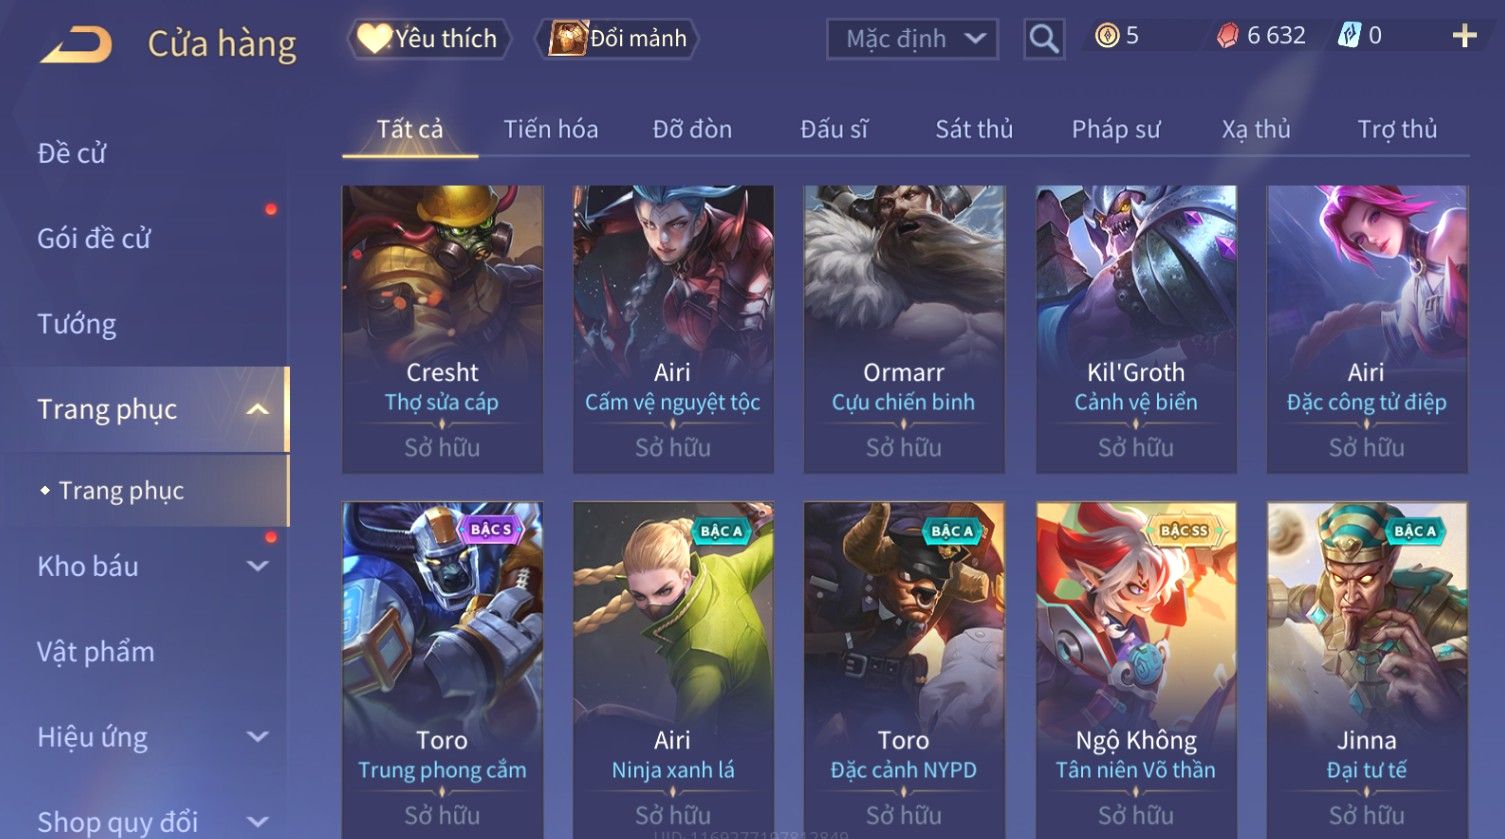This screenshot has height=839, width=1505.
Task: Collapse the Trang phục sidebar section
Action: point(257,409)
